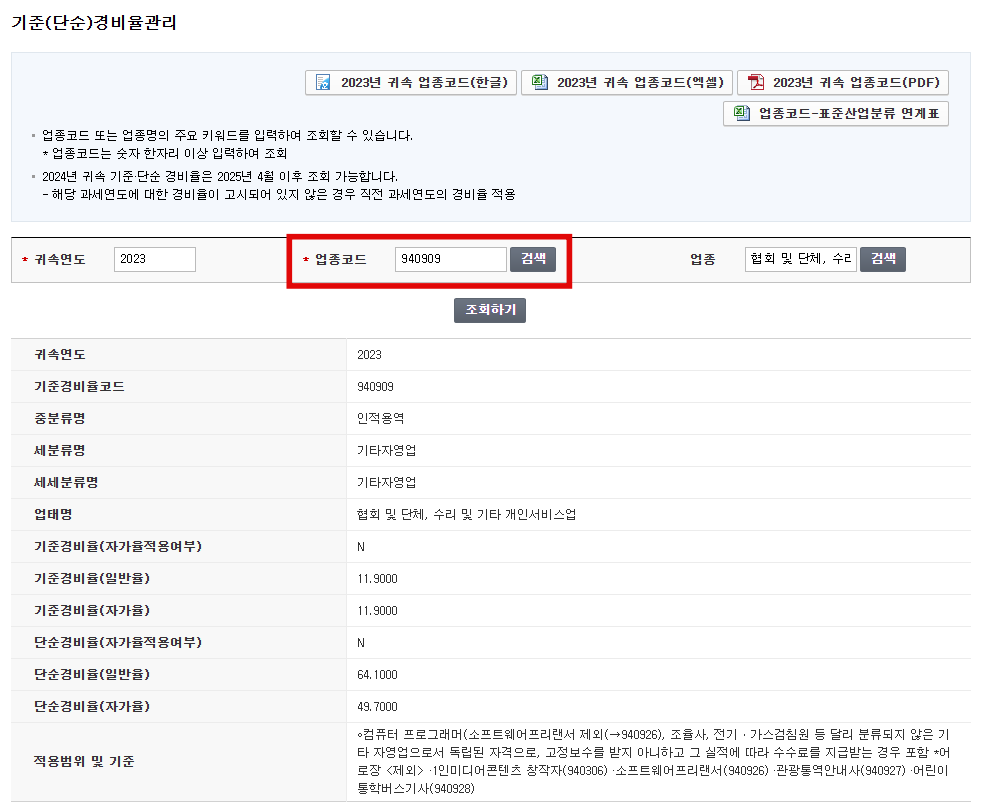Click the Excel icon on 엑셀 업종코드 button
Viewport: 991px width, 806px height.
point(538,82)
